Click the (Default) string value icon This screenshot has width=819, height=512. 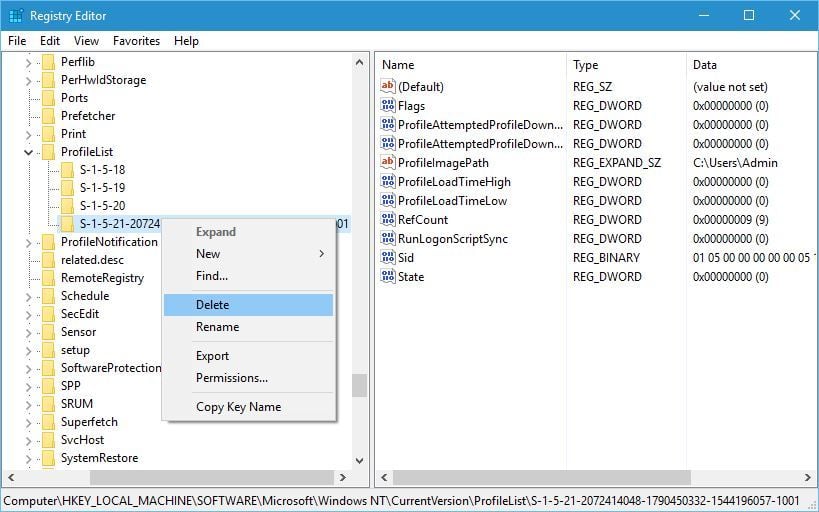(388, 86)
